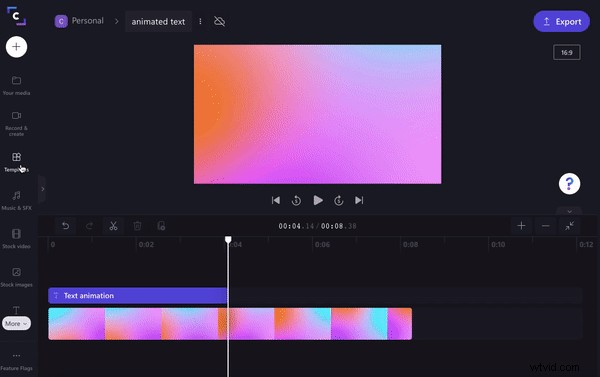Viewport: 600px width, 377px height.
Task: Open the help question mark button
Action: click(x=569, y=184)
